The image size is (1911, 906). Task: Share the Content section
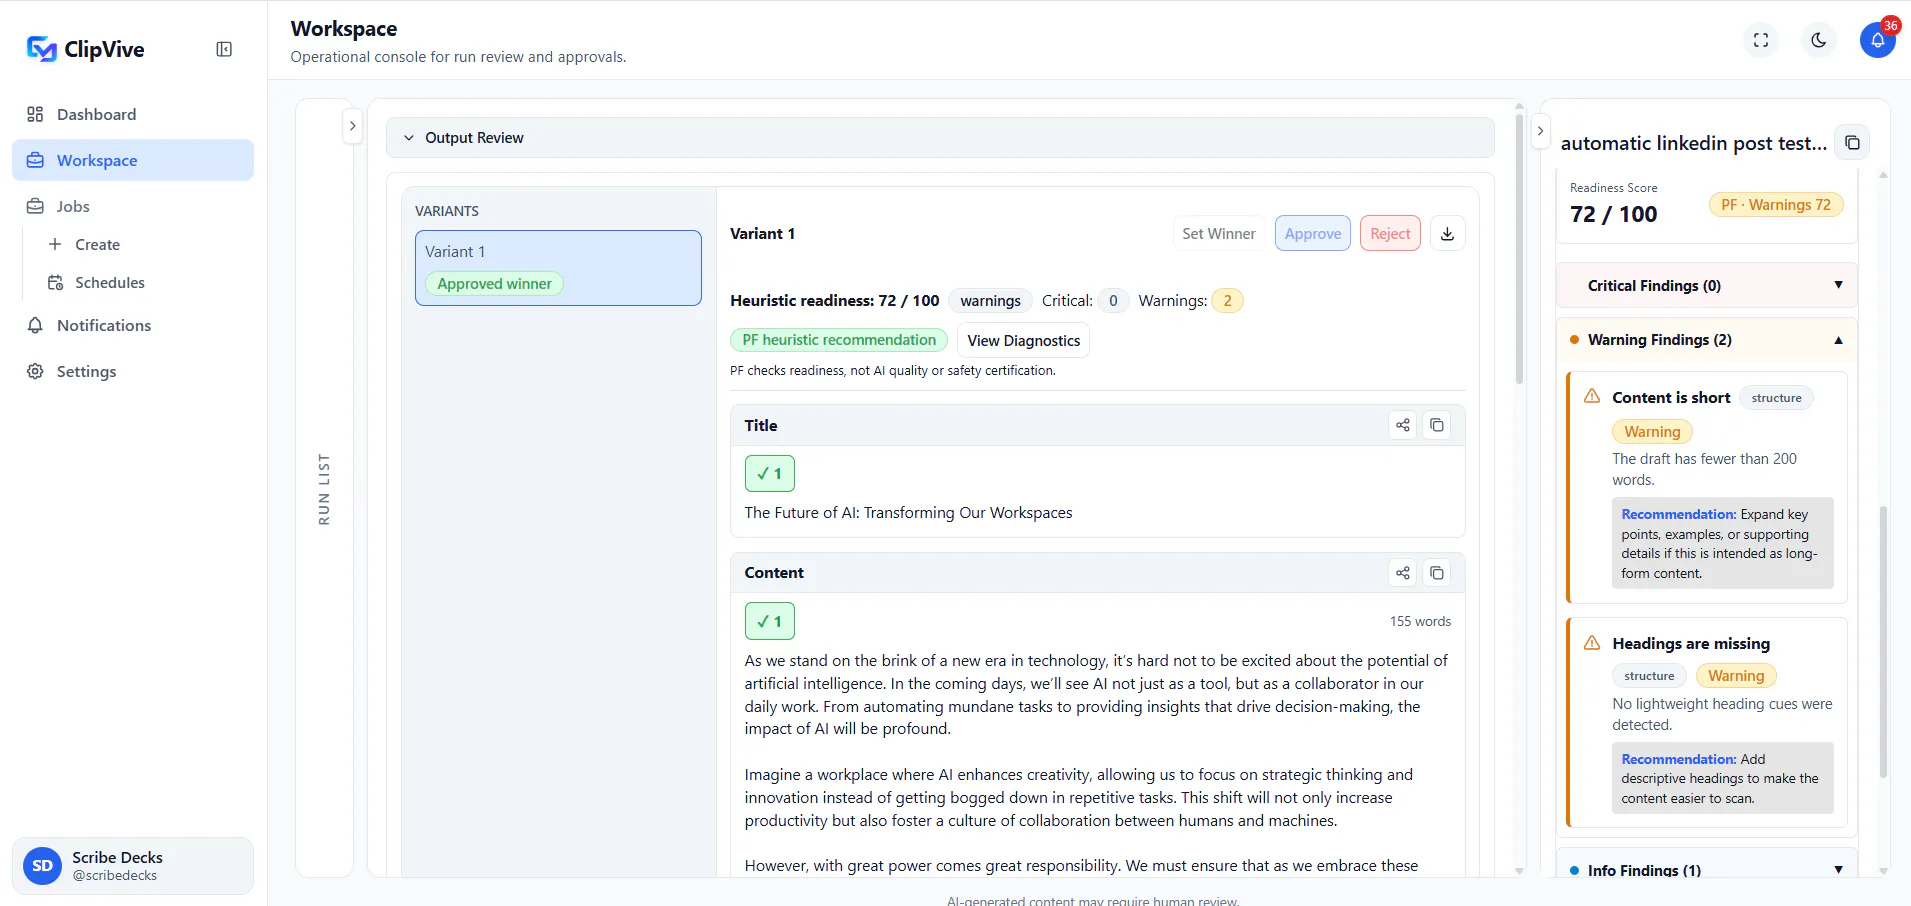click(1403, 573)
